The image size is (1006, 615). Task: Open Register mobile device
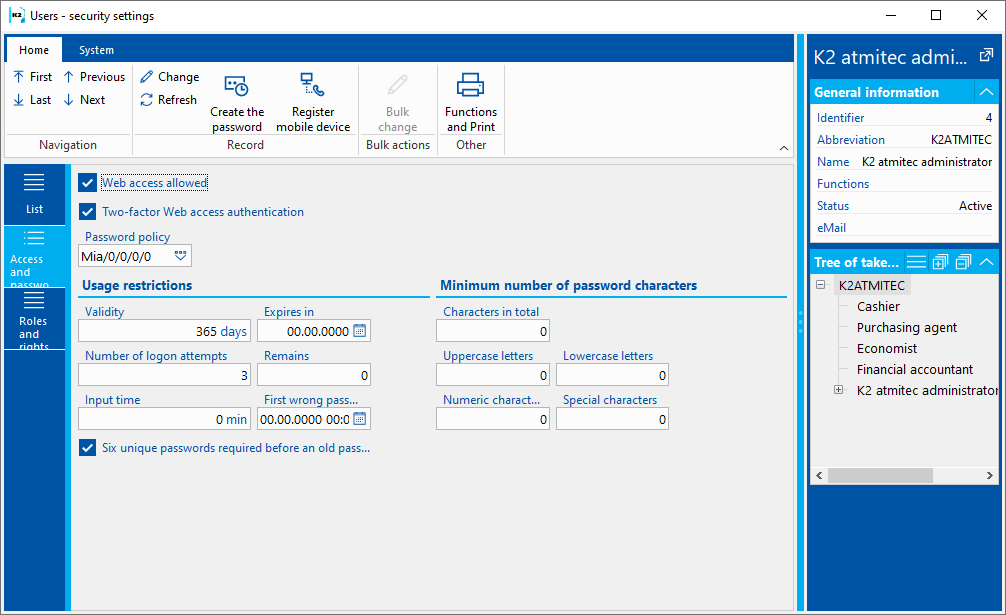313,103
